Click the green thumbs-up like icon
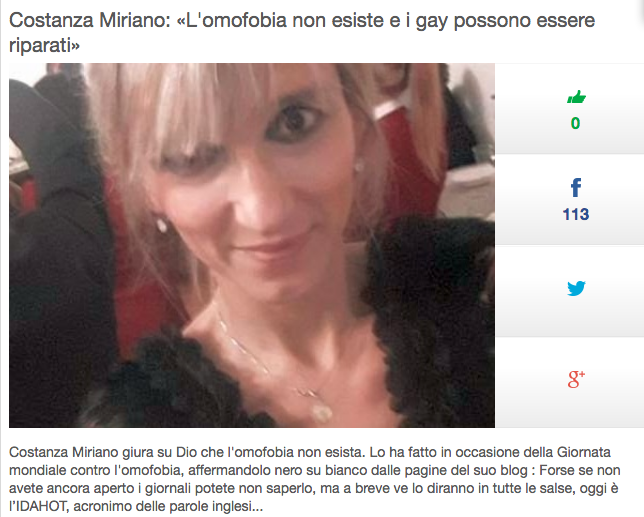The height and width of the screenshot is (517, 644). pos(576,97)
